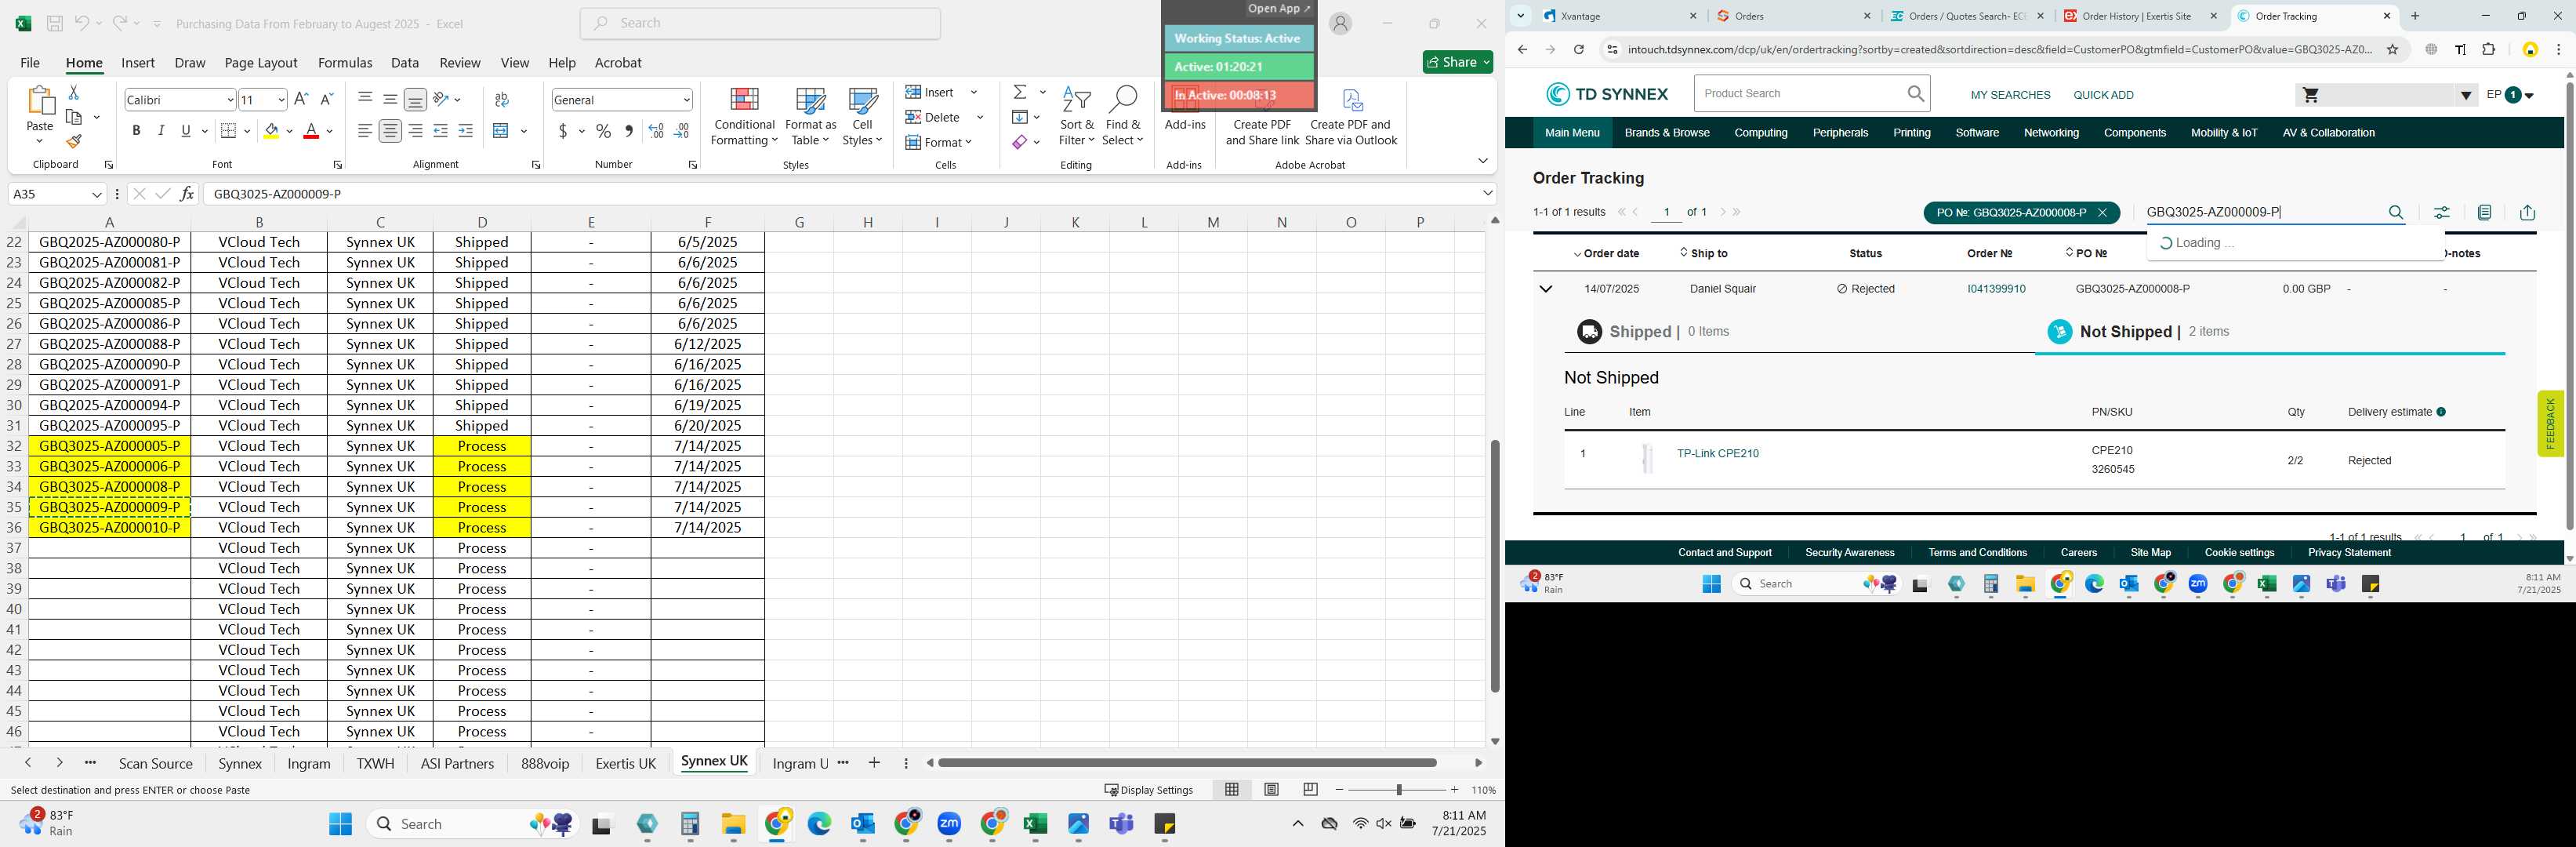The height and width of the screenshot is (847, 2576).
Task: Open the File menu
Action: tap(30, 62)
